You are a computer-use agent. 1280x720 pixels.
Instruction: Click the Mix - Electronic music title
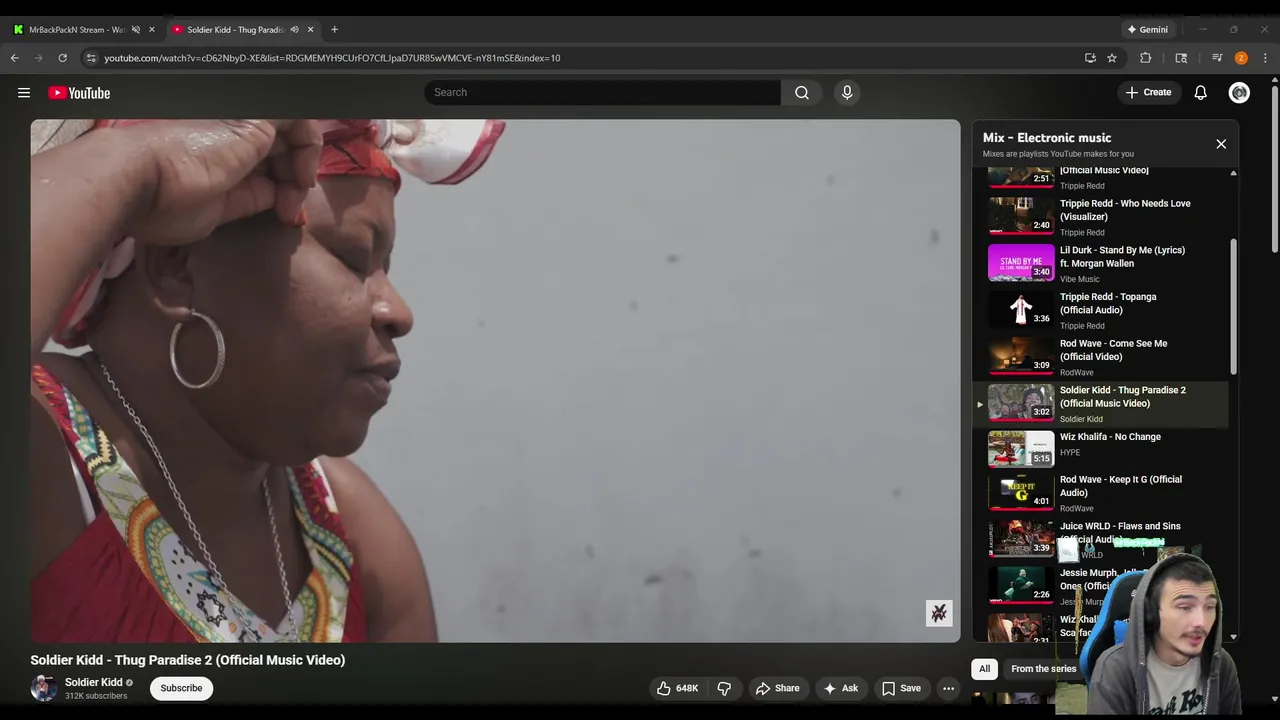[x=1047, y=138]
